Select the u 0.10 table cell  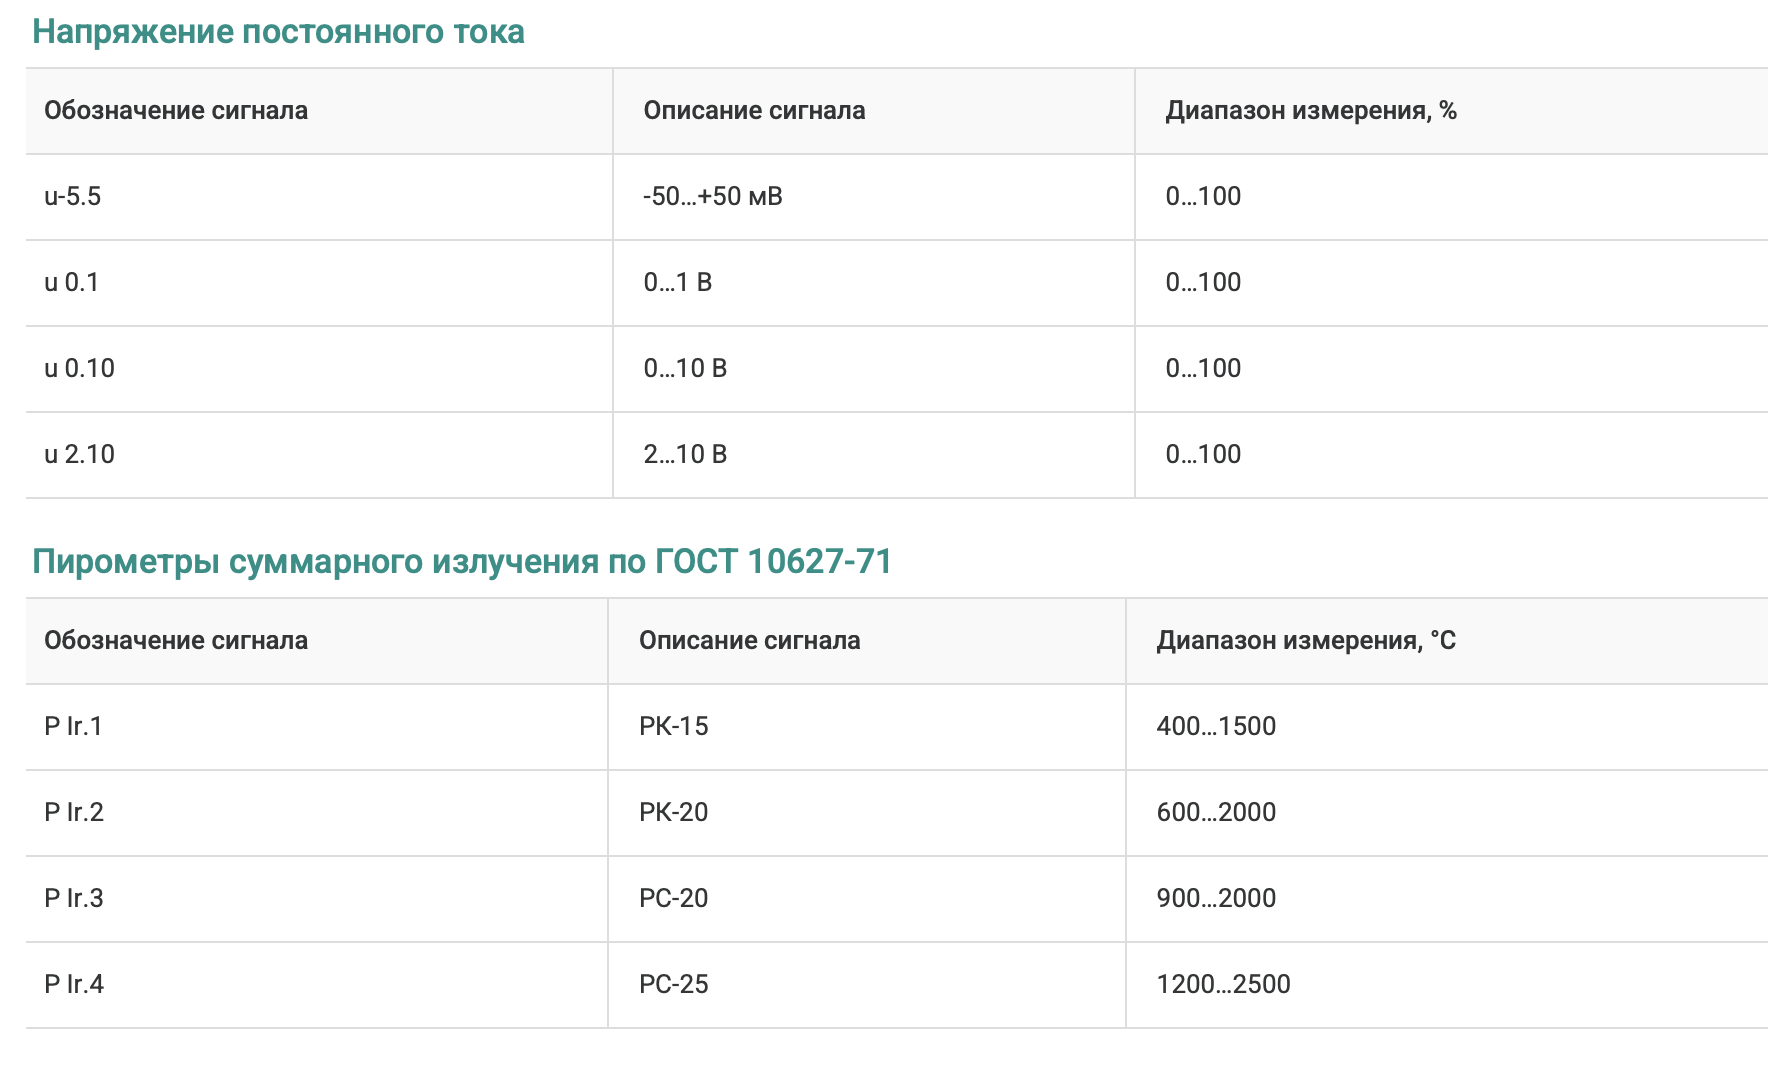[80, 369]
